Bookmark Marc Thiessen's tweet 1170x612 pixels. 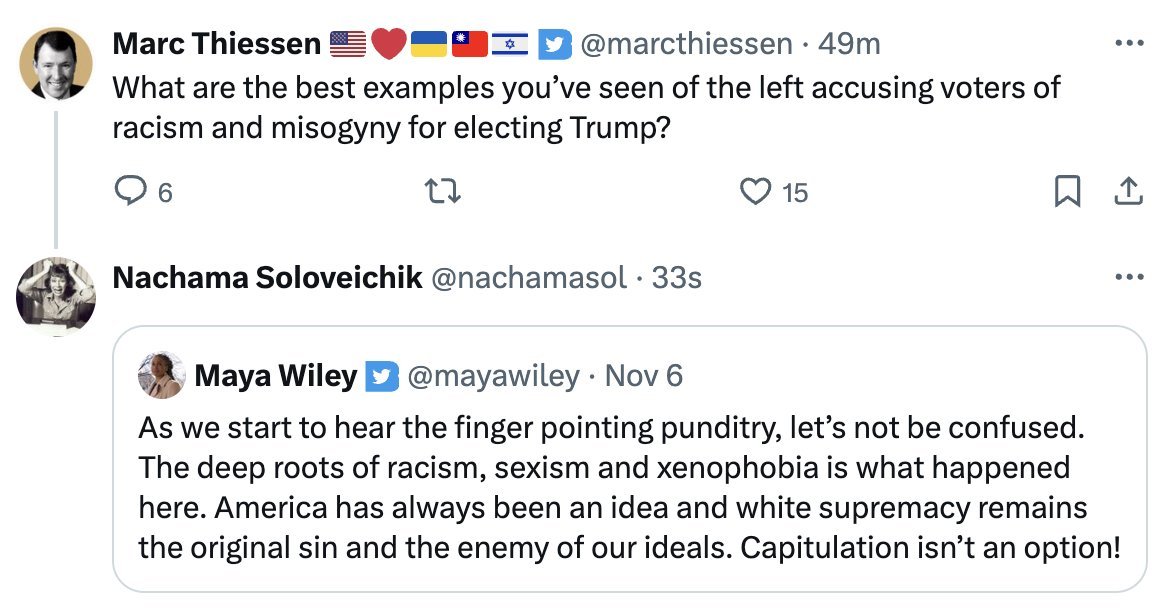pos(1067,191)
